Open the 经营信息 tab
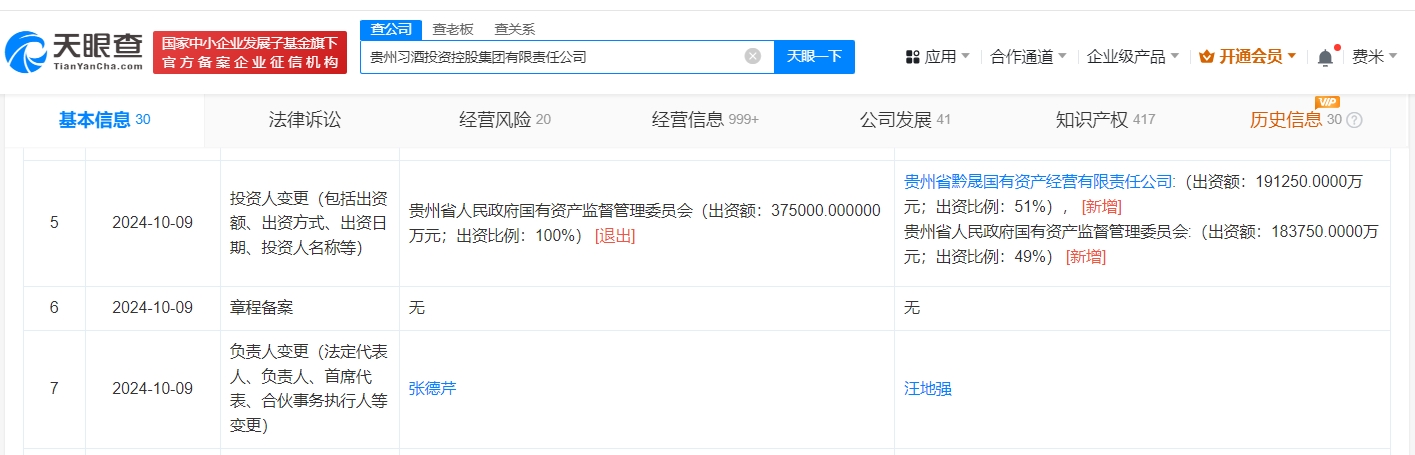 pos(705,120)
